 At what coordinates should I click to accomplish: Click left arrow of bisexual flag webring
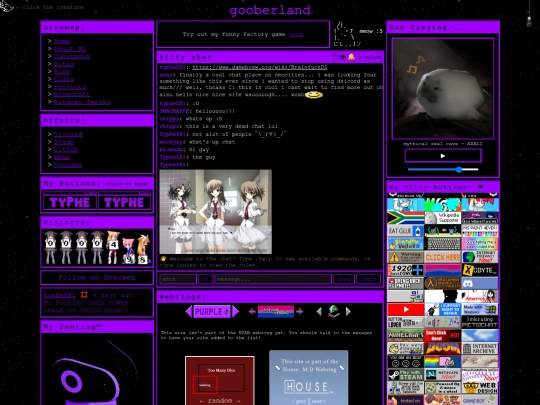coord(252,312)
